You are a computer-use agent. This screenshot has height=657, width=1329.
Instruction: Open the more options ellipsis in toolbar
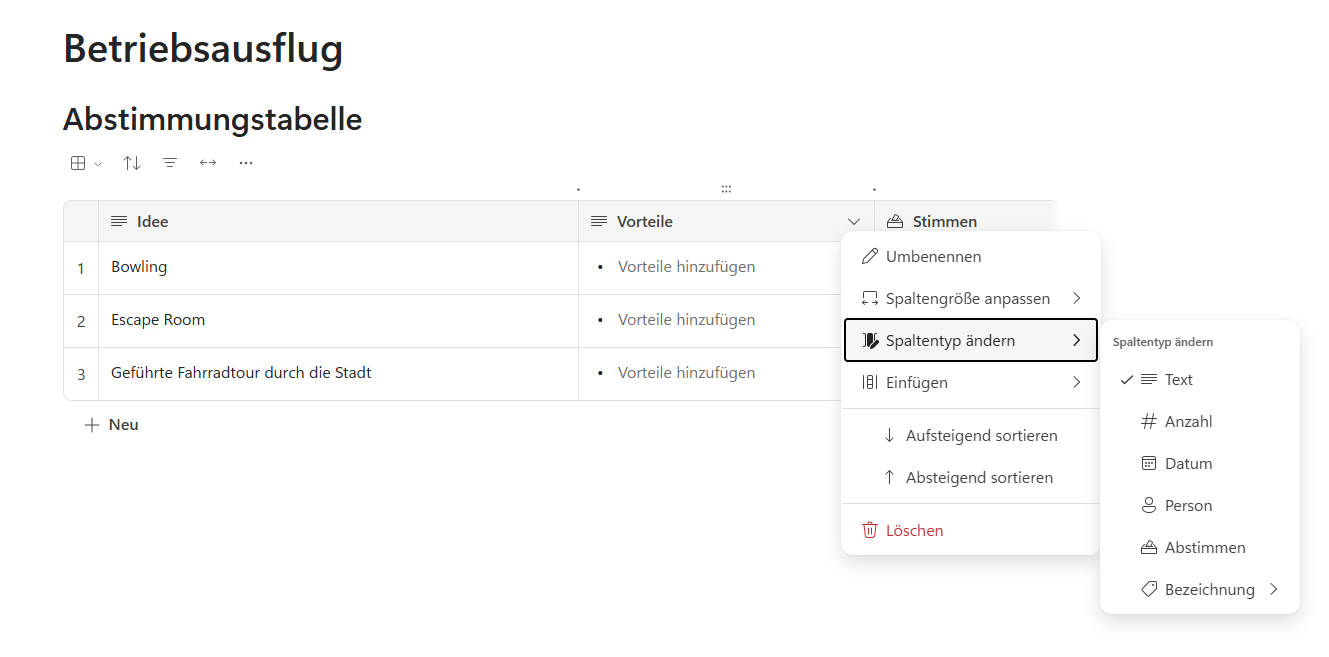coord(246,163)
